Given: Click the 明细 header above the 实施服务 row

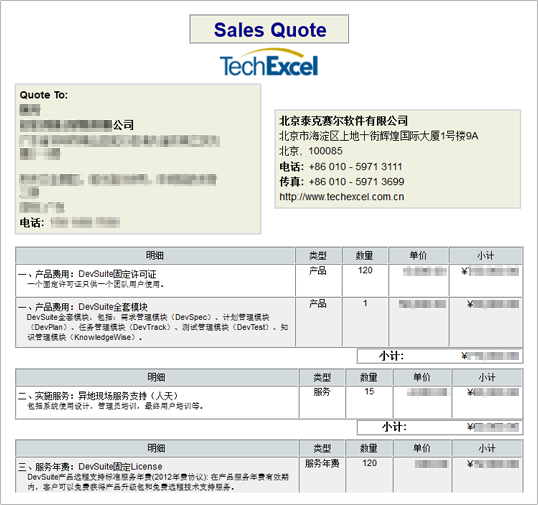Looking at the screenshot, I should (x=156, y=377).
